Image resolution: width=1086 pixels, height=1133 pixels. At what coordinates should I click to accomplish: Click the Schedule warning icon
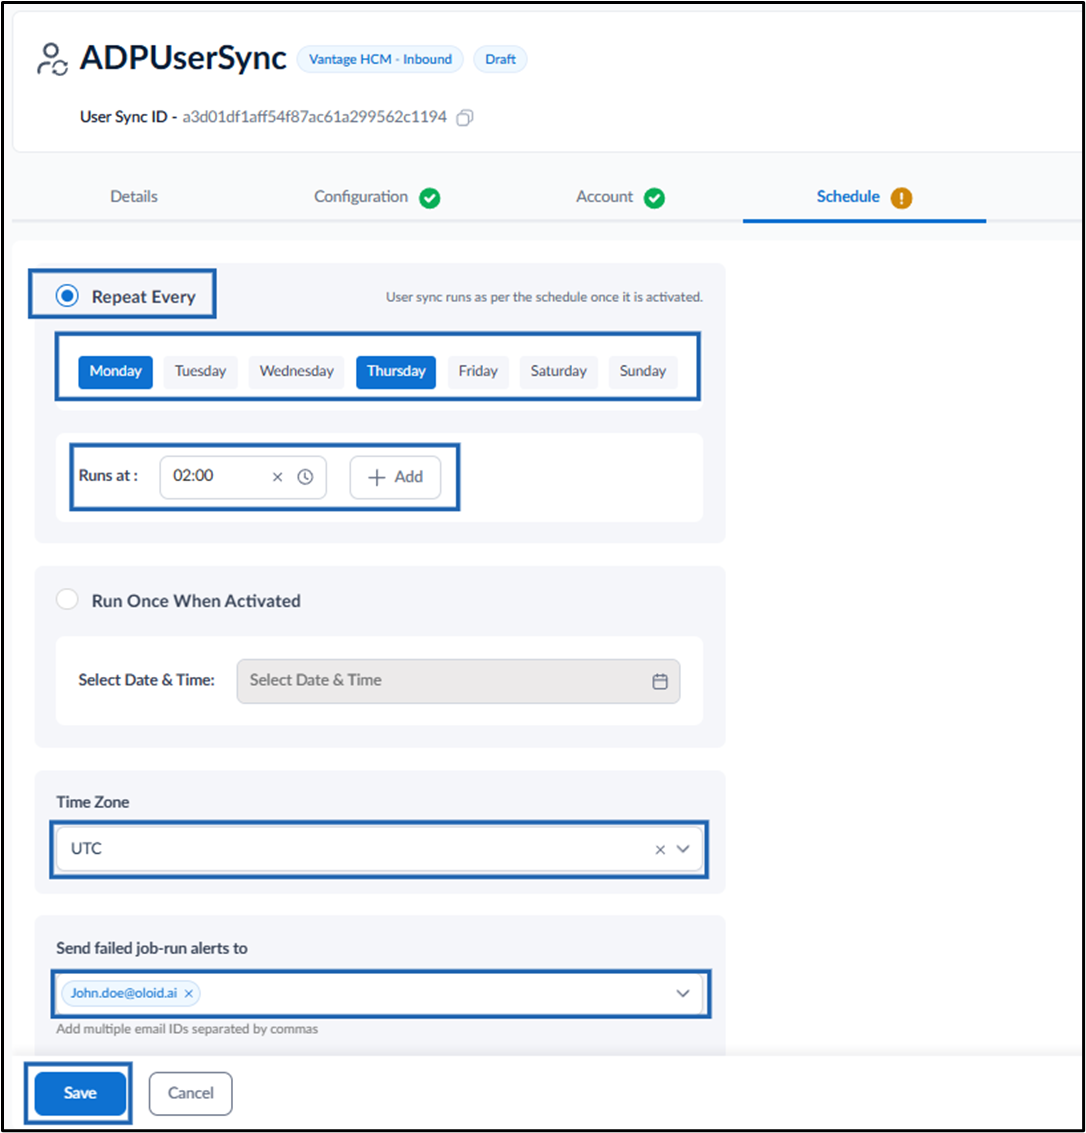click(x=901, y=198)
